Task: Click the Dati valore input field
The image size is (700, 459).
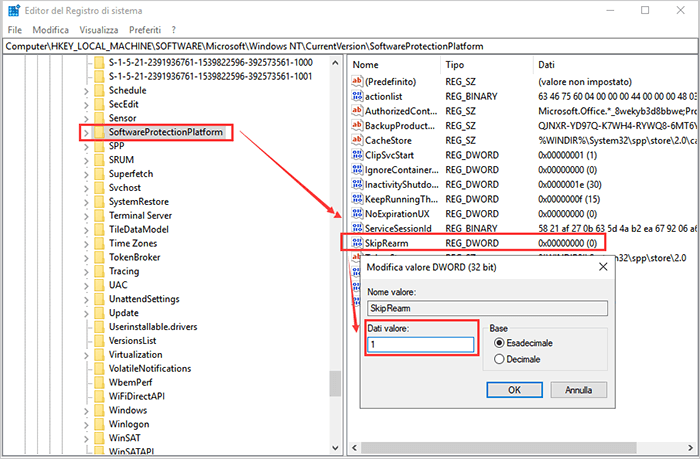Action: click(419, 345)
